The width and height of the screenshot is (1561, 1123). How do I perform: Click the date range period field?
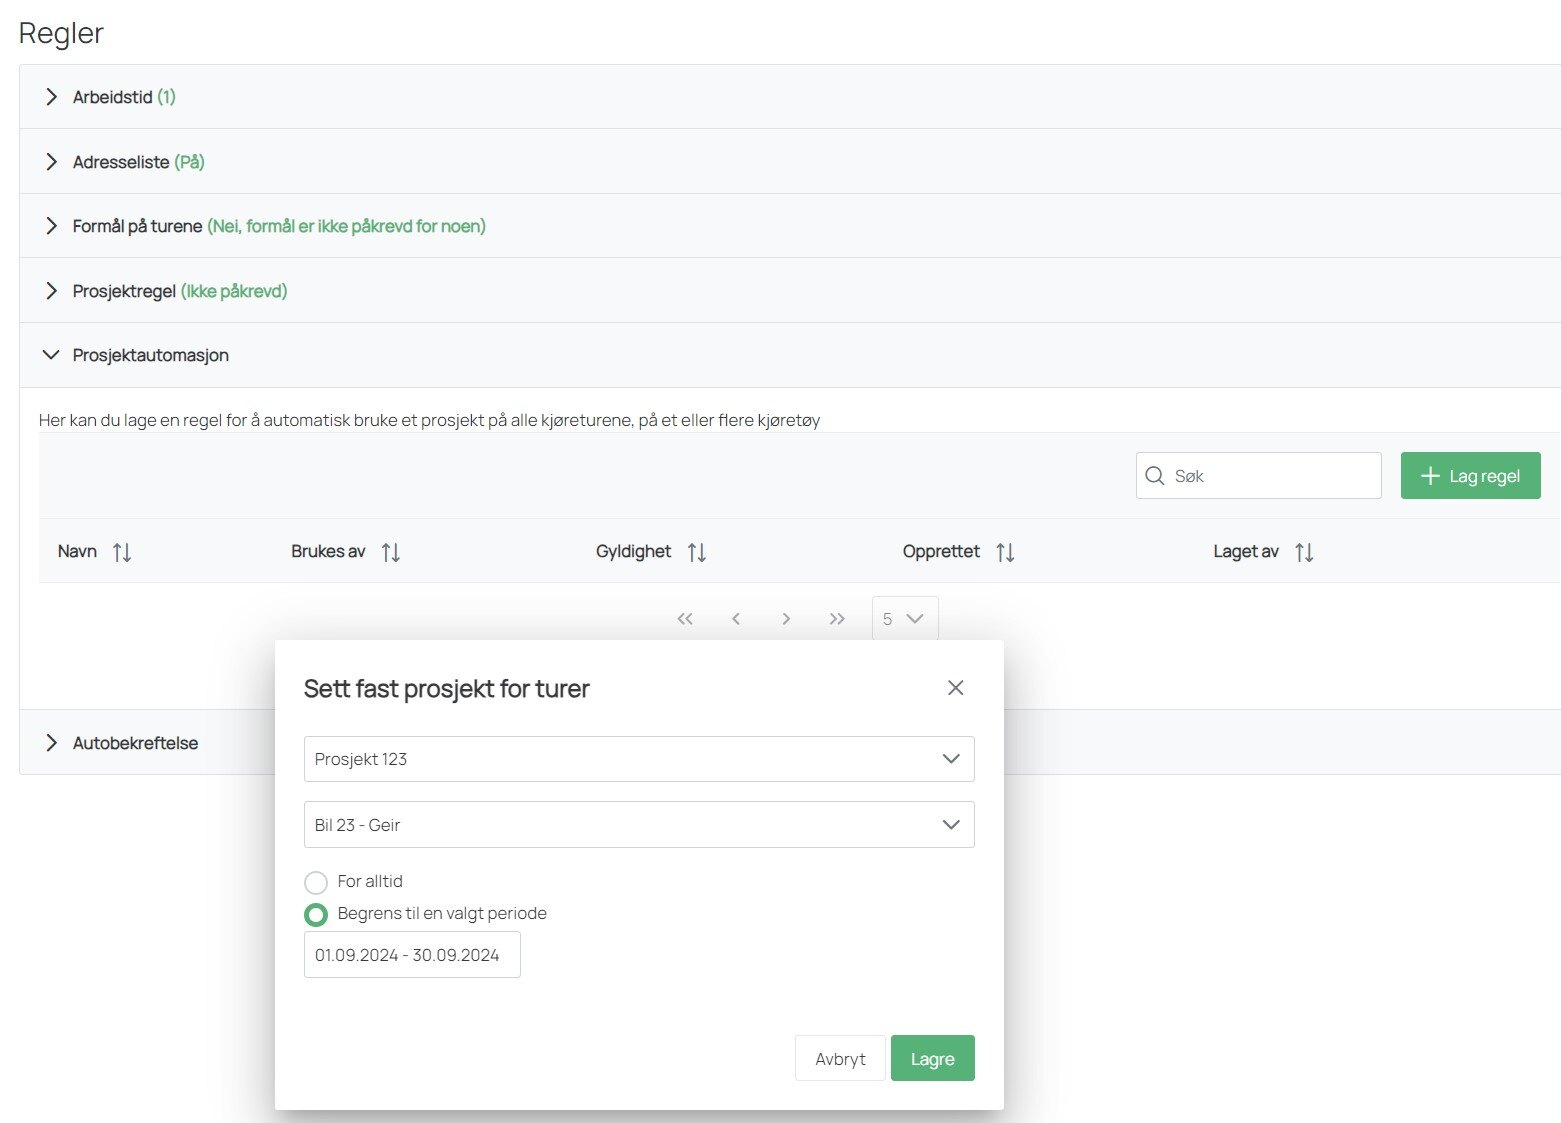pyautogui.click(x=411, y=955)
